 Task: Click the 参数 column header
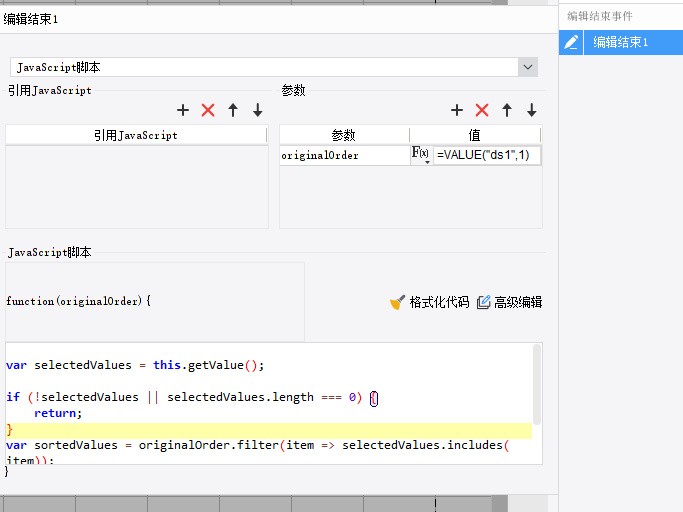[x=343, y=135]
